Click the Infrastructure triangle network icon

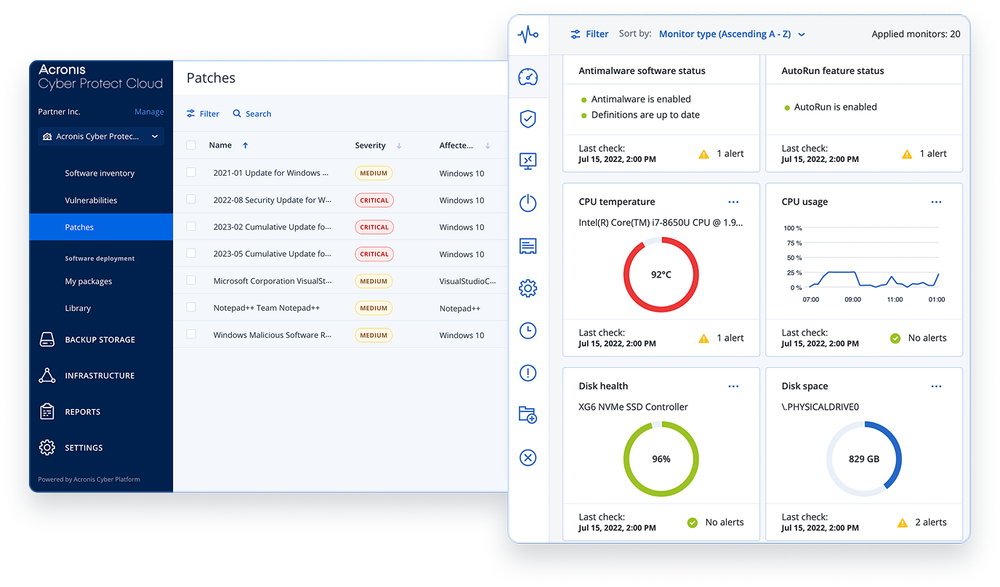(x=47, y=375)
